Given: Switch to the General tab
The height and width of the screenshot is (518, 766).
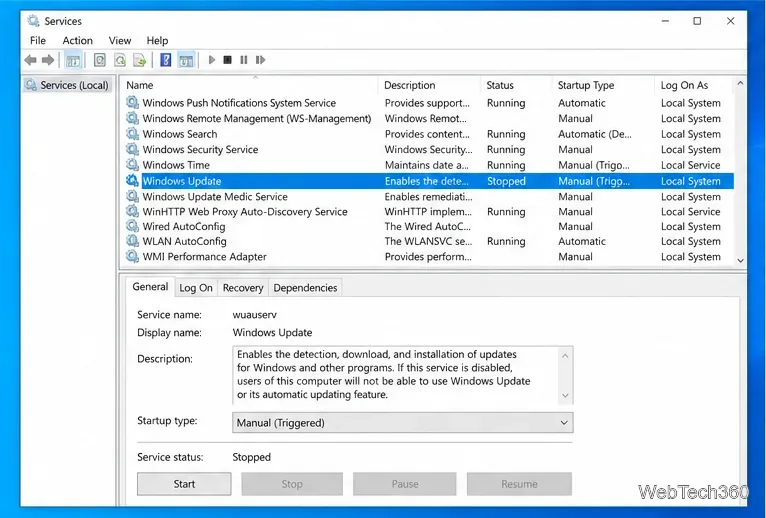Looking at the screenshot, I should coord(150,286).
